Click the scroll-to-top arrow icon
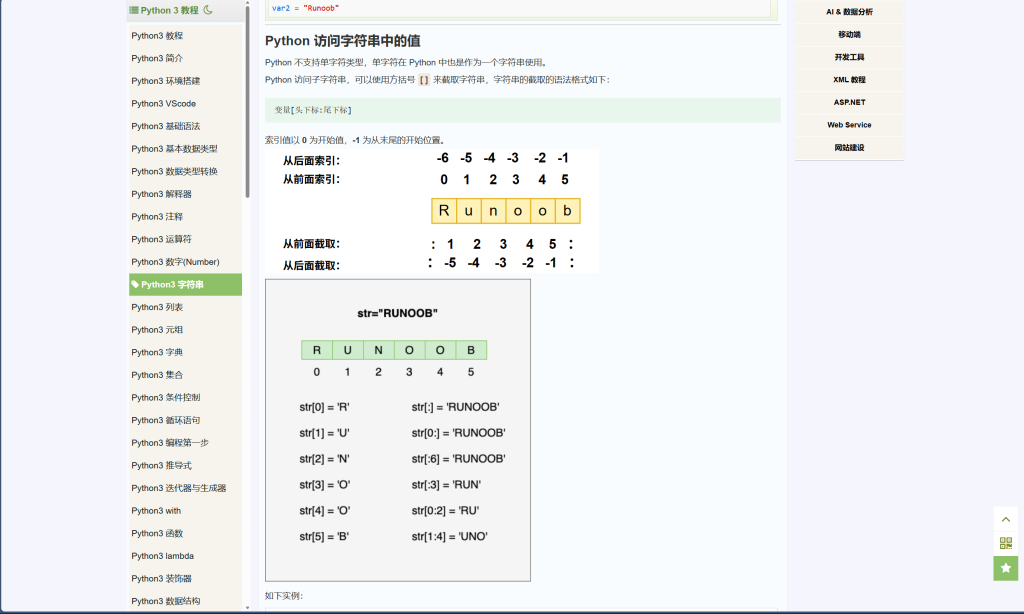The height and width of the screenshot is (614, 1024). [1005, 519]
